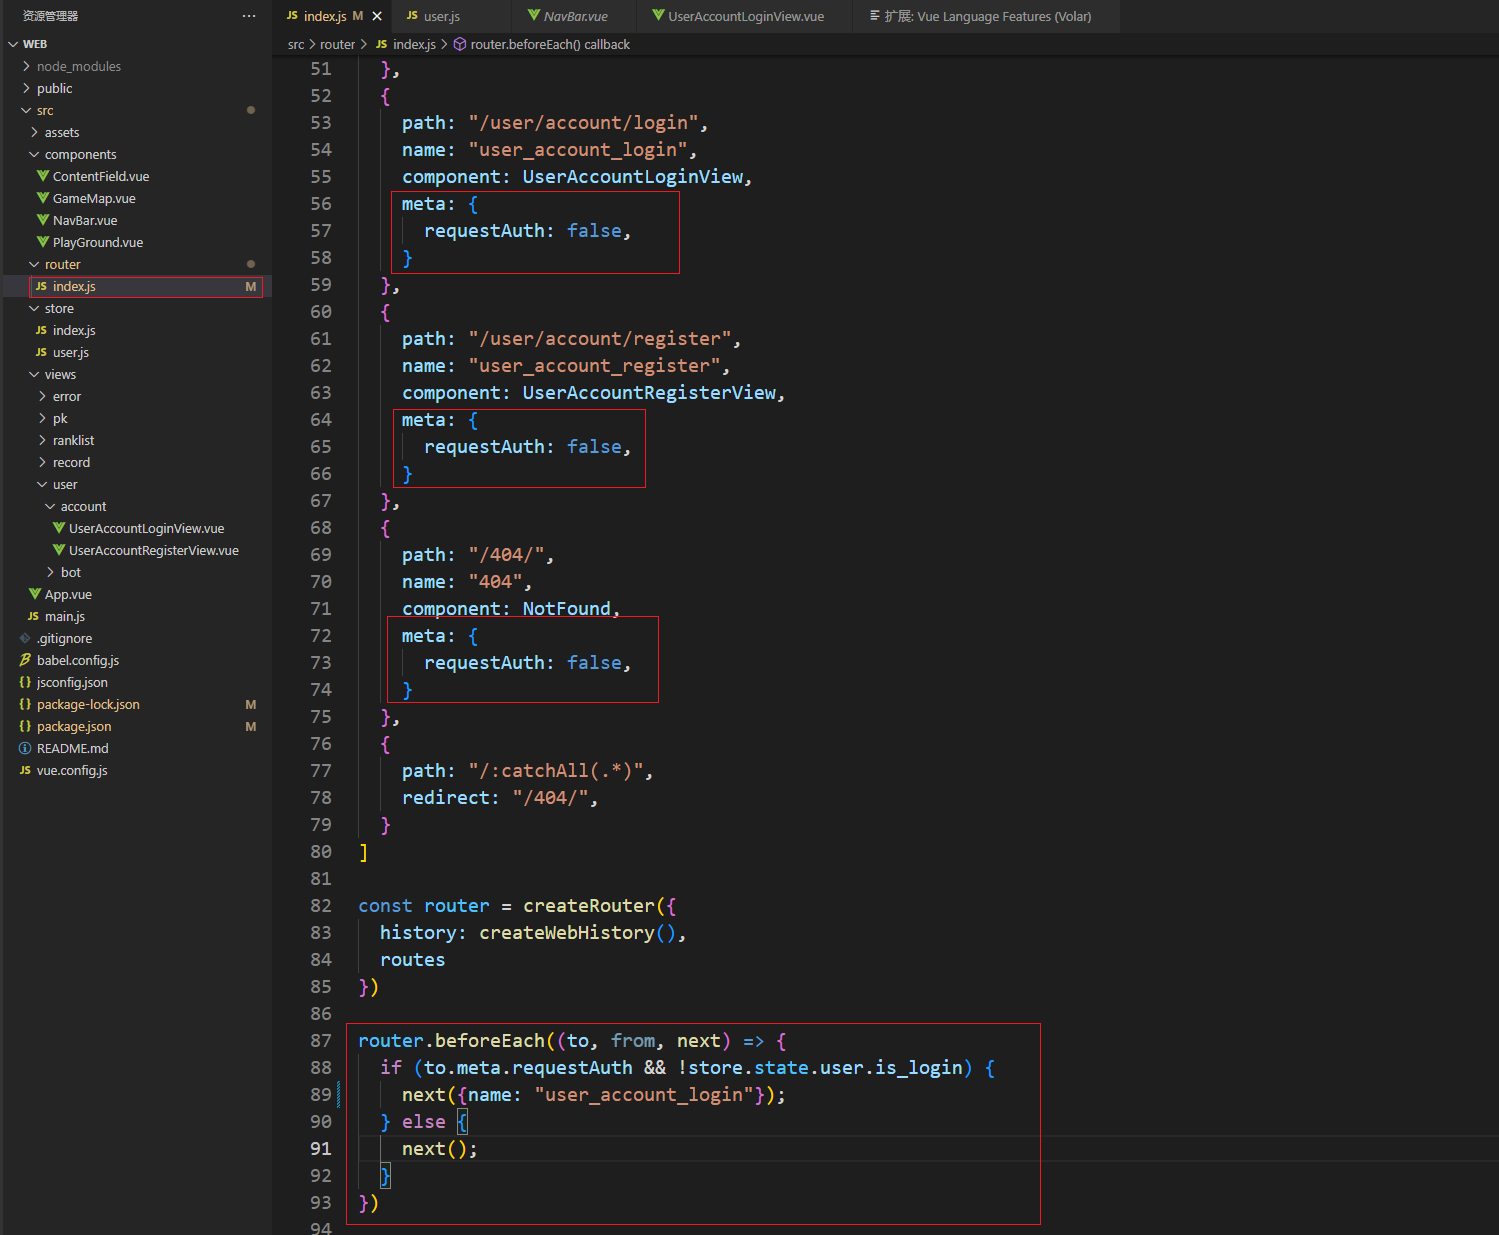
Task: Select the index.js editor tab
Action: pyautogui.click(x=324, y=16)
